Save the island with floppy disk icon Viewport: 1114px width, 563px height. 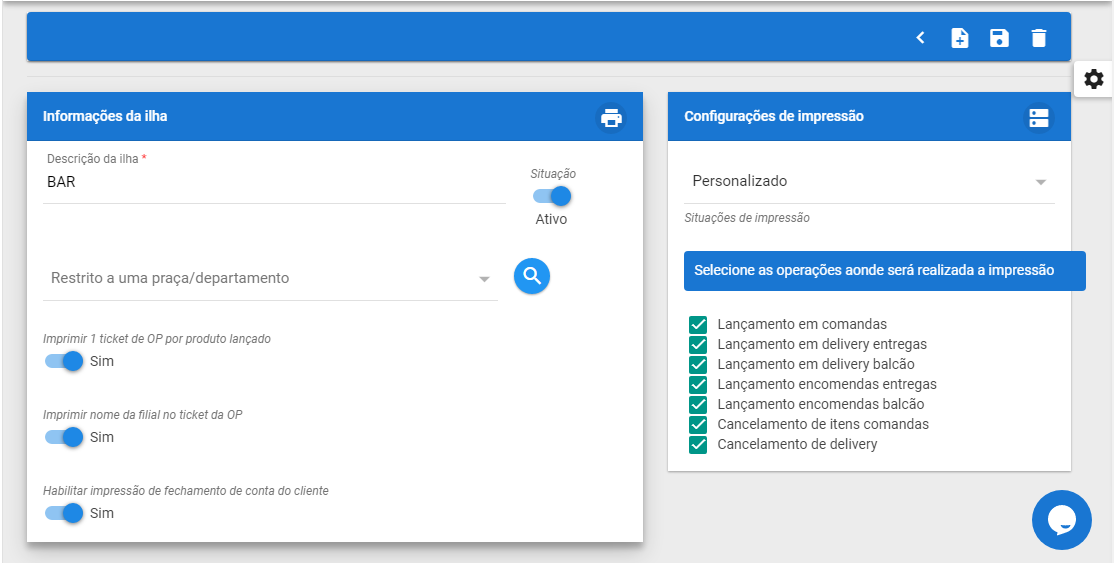point(1000,38)
